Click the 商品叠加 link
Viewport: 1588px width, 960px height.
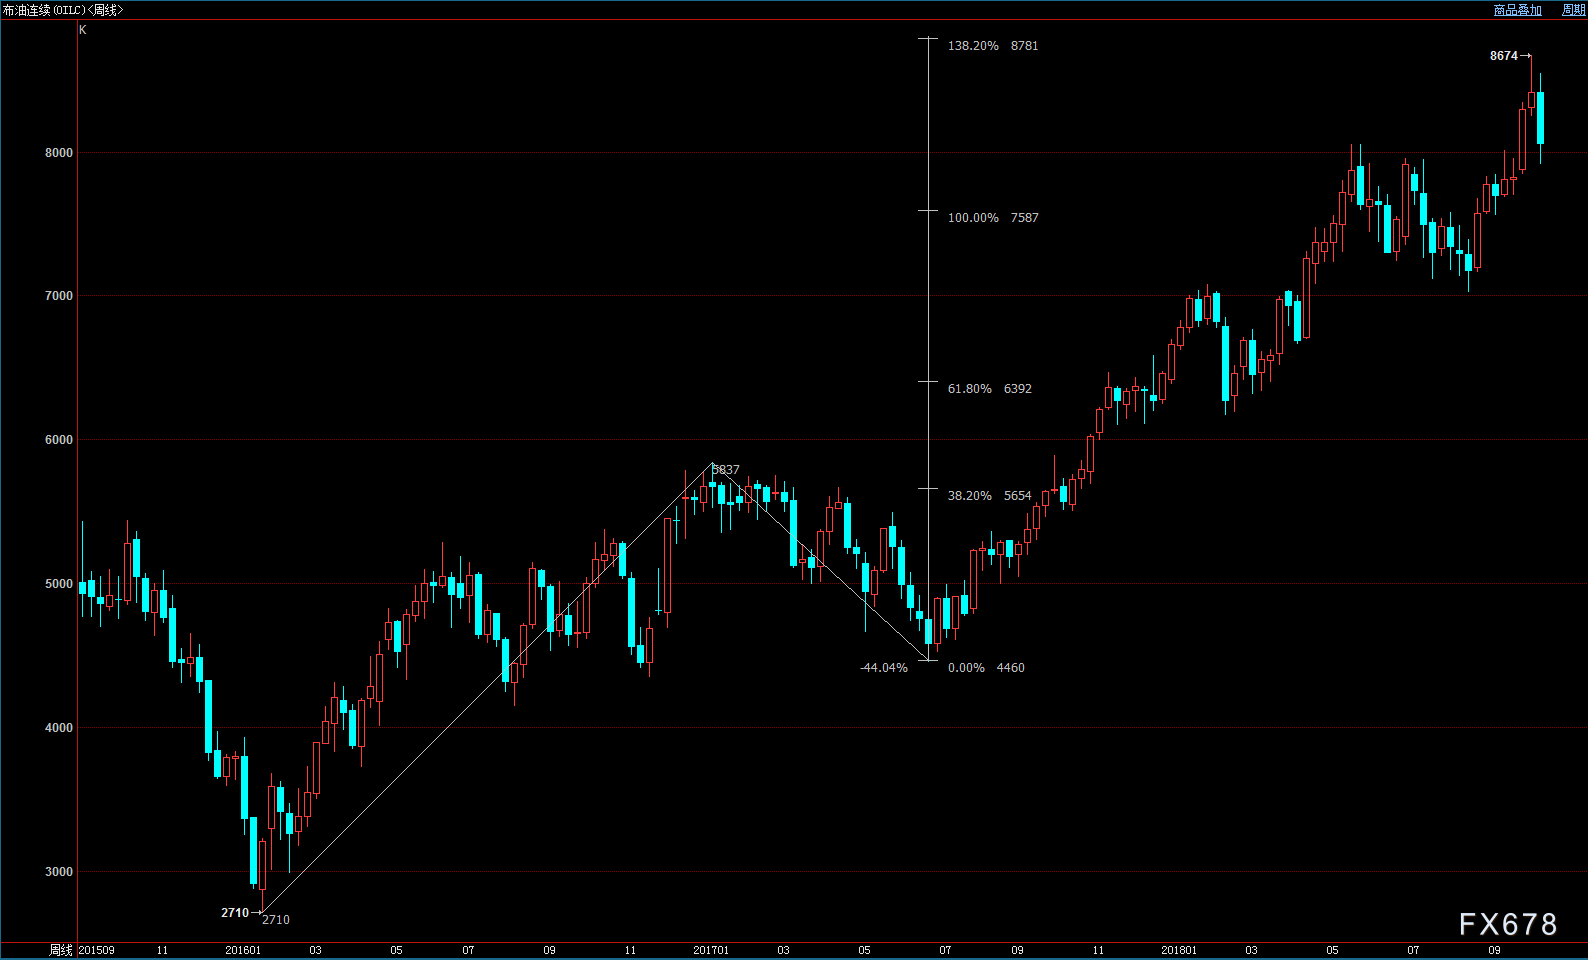tap(1517, 10)
